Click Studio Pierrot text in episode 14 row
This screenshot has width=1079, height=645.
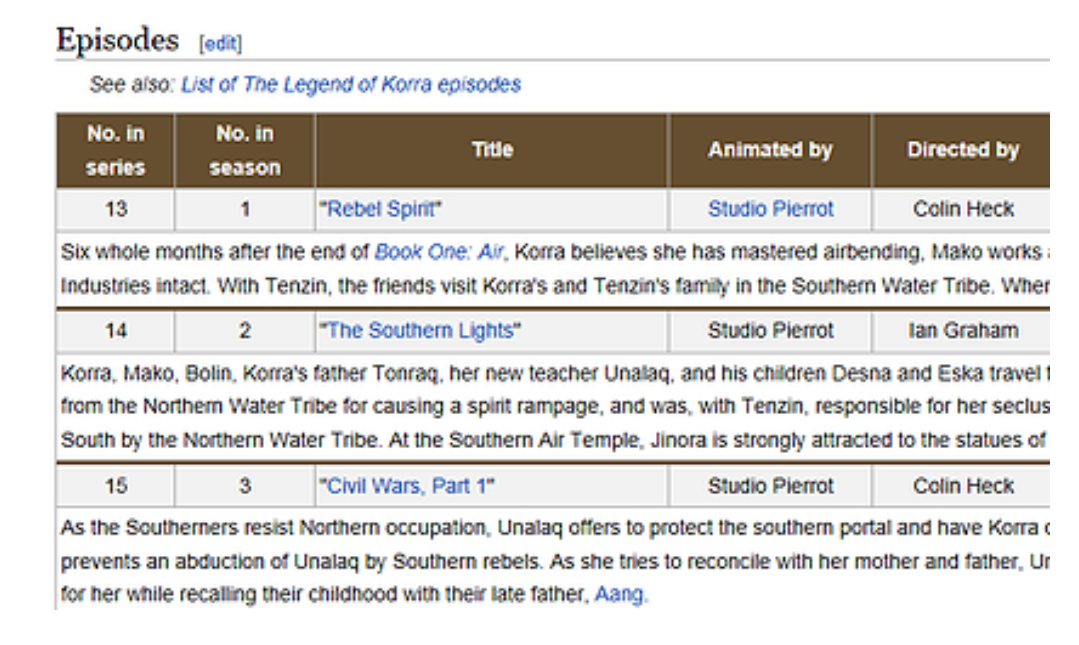[x=770, y=331]
